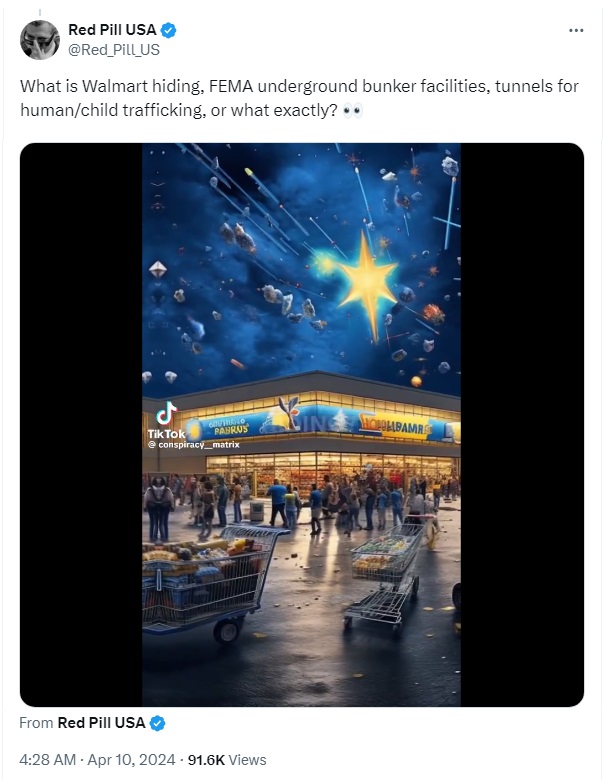Screen dimensions: 603x784
Task: Open the @Red_Pill_US handle link
Action: click(x=114, y=50)
